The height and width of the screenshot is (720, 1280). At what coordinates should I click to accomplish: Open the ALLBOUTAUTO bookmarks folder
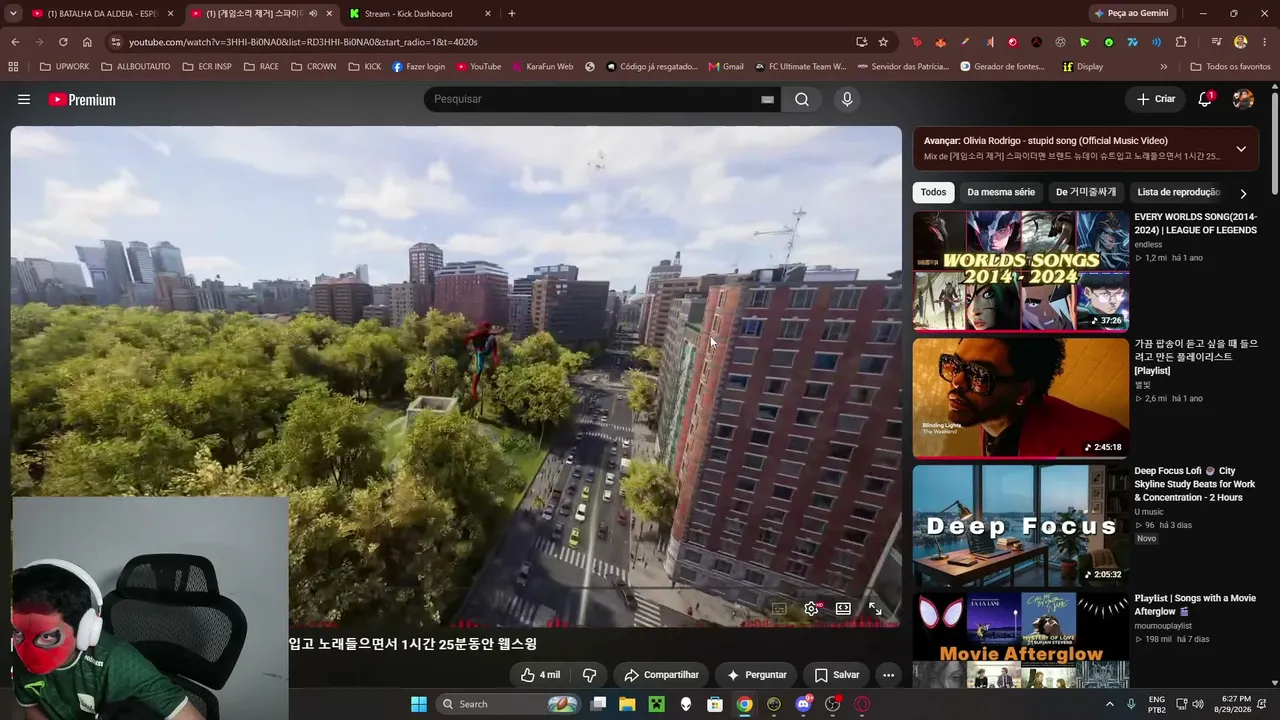[x=135, y=67]
